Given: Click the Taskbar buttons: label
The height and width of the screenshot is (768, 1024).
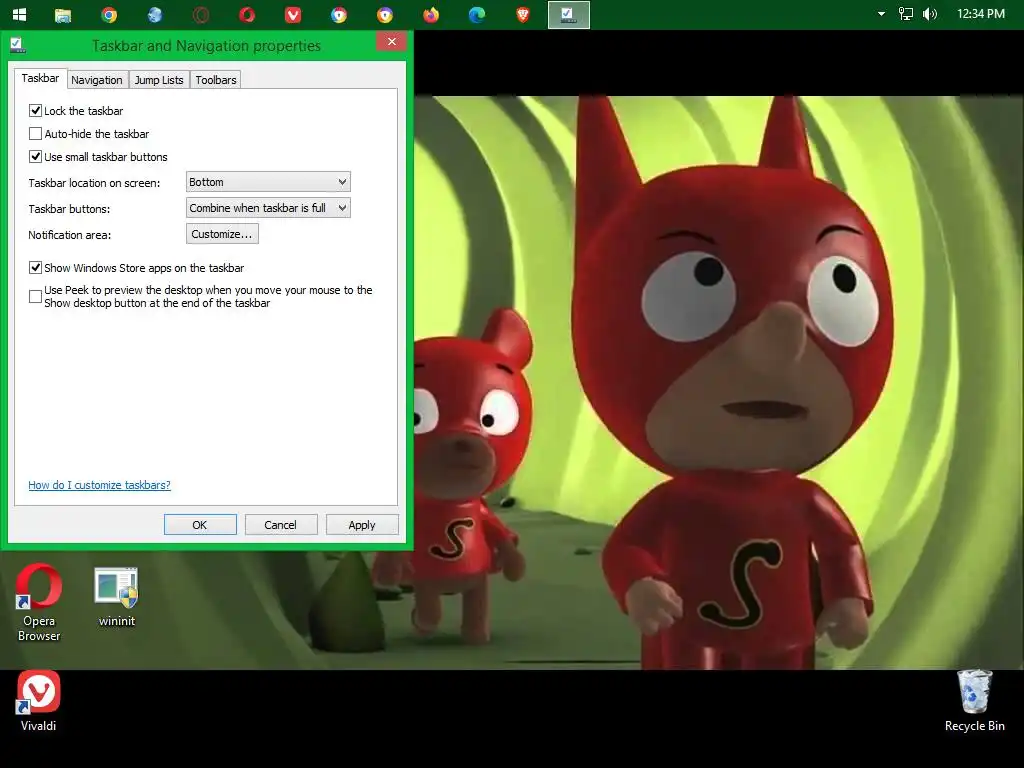Looking at the screenshot, I should pos(69,209).
